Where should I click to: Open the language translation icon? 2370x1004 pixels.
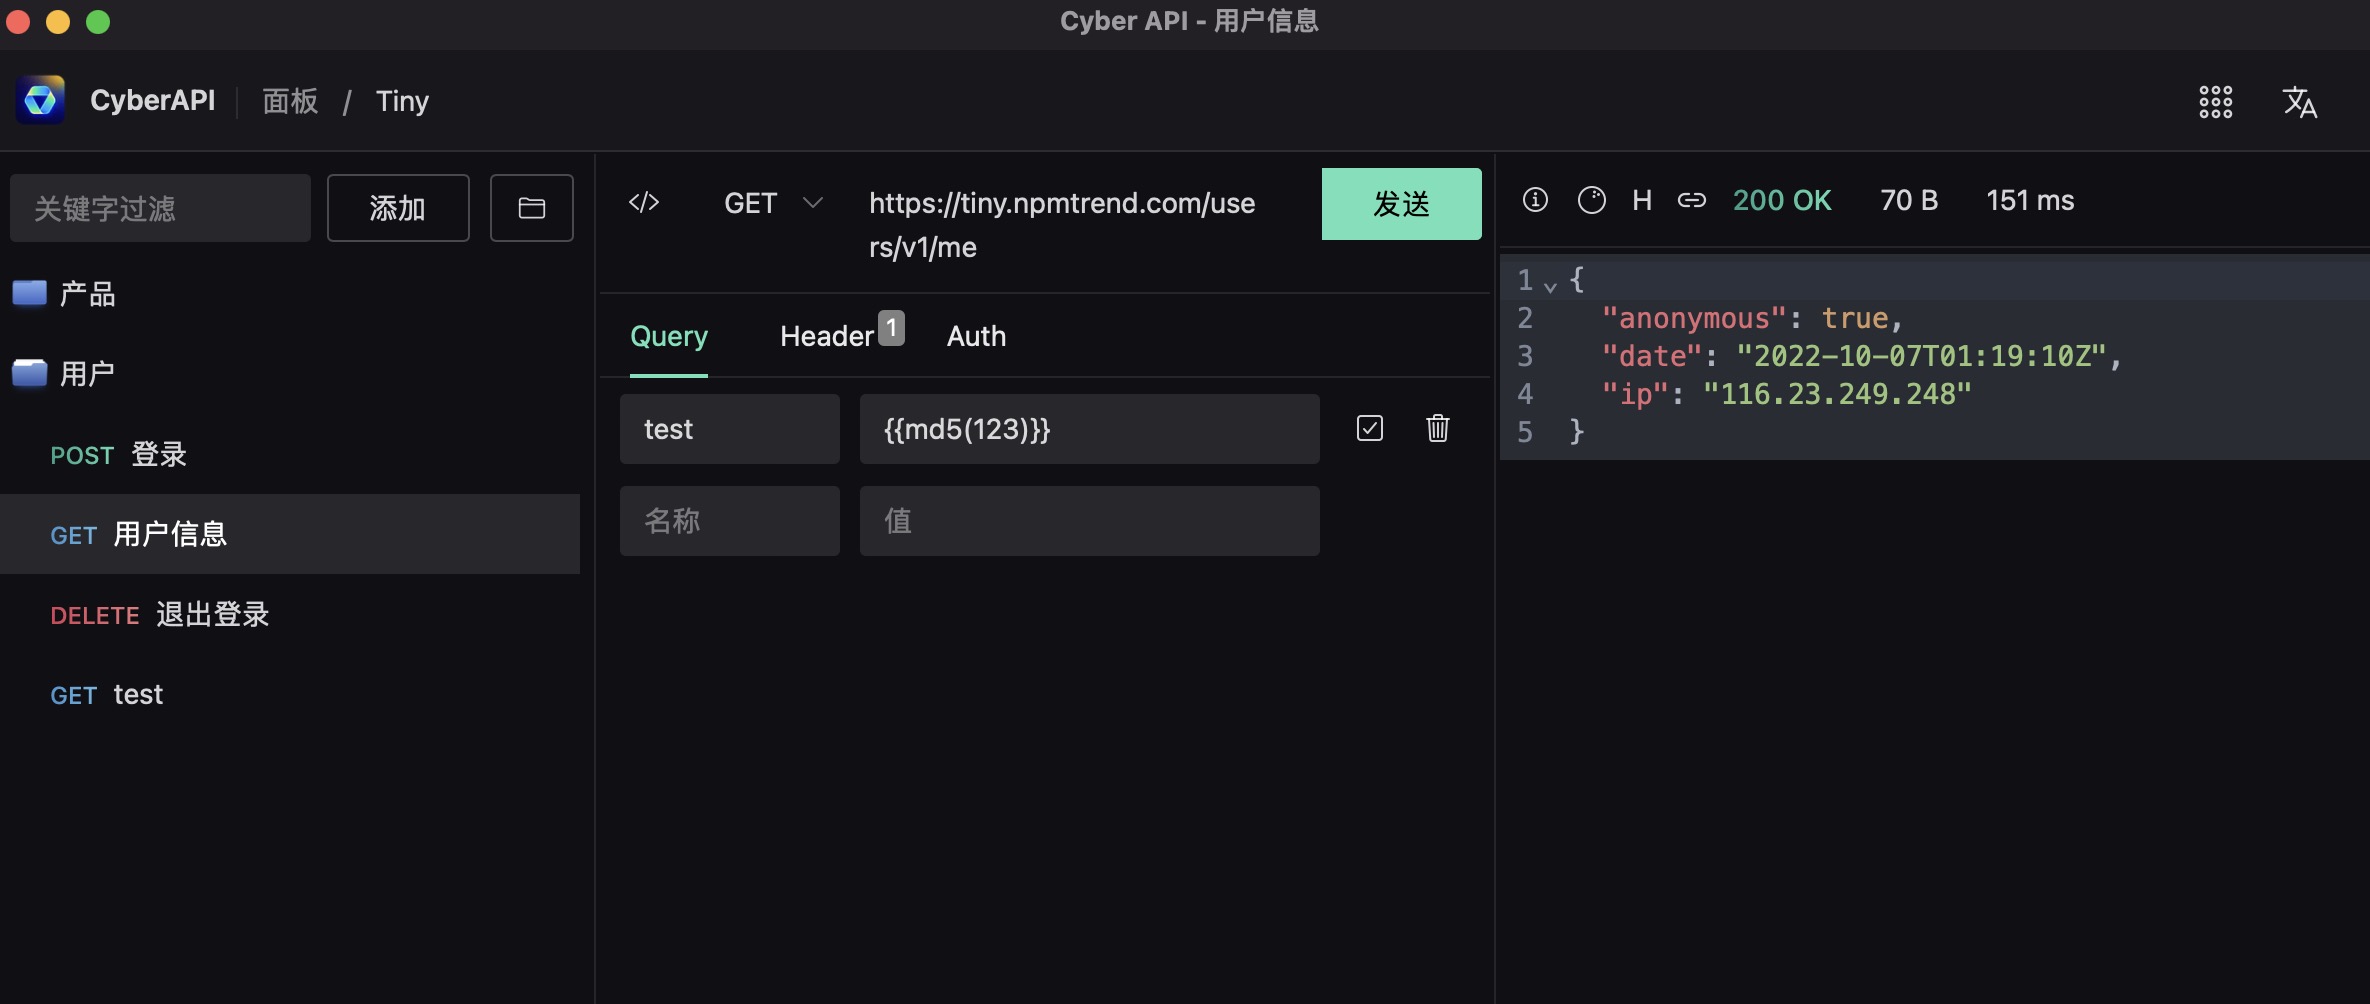pyautogui.click(x=2299, y=101)
